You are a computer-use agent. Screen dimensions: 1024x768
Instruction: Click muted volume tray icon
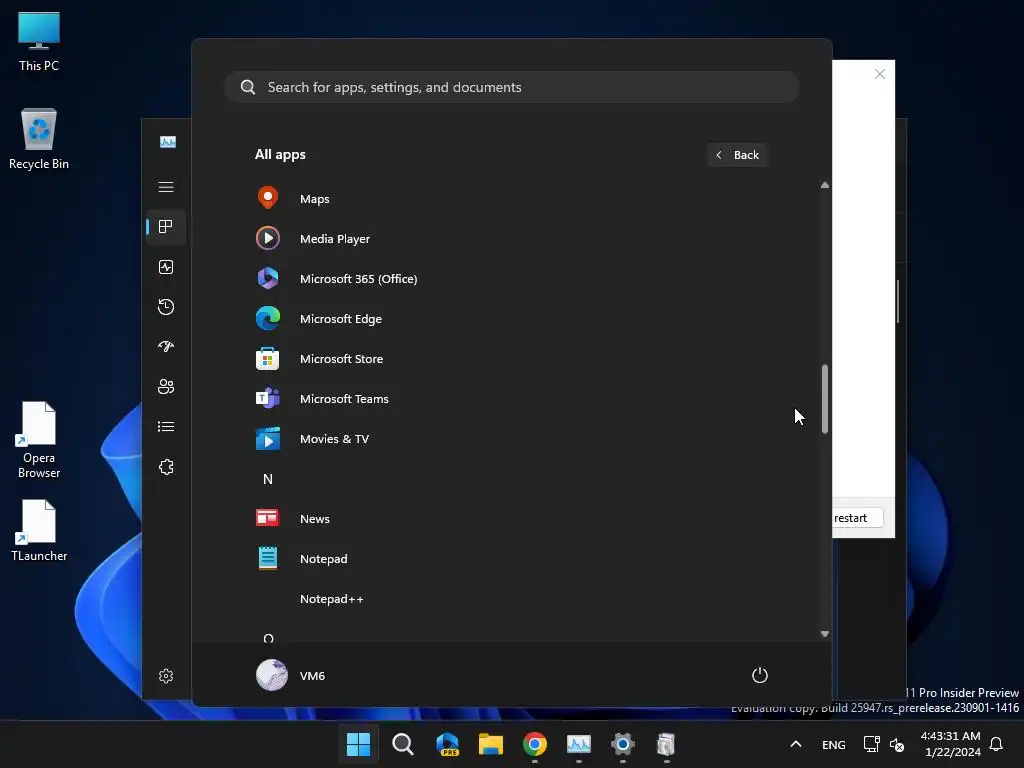coord(897,744)
